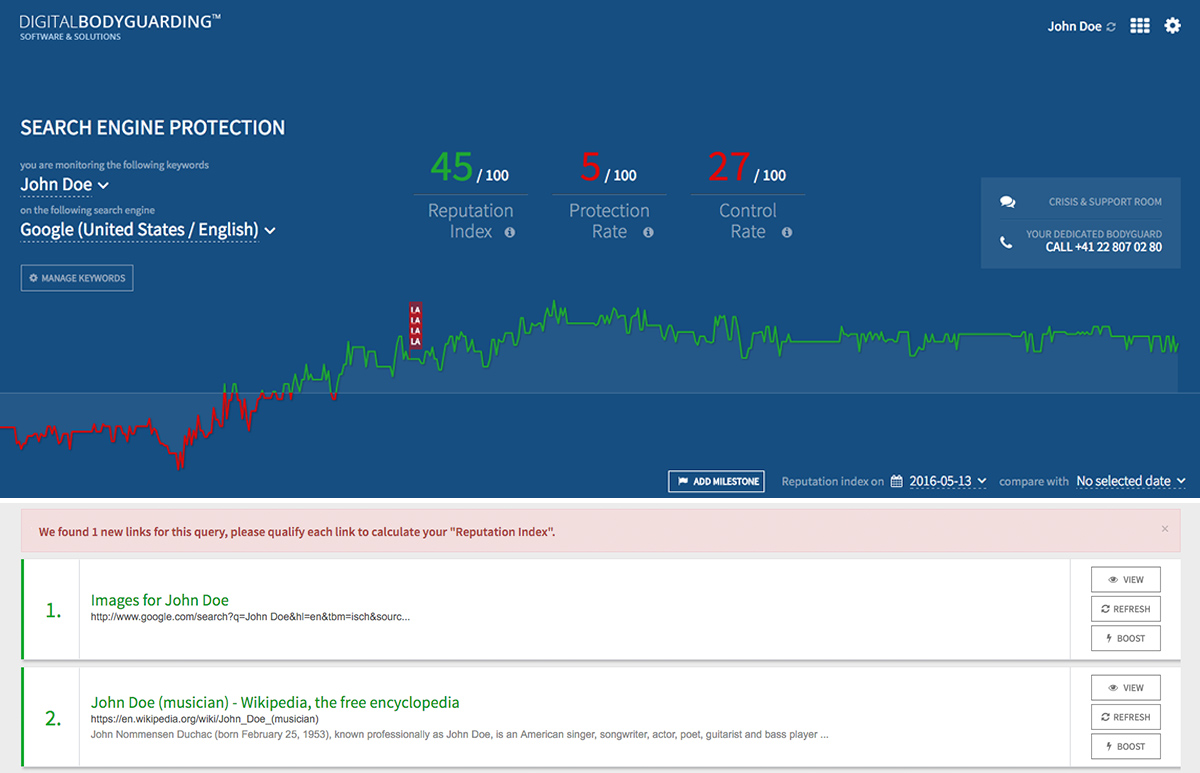Open the Crisis & Support Room
Image resolution: width=1200 pixels, height=773 pixels.
click(1105, 202)
